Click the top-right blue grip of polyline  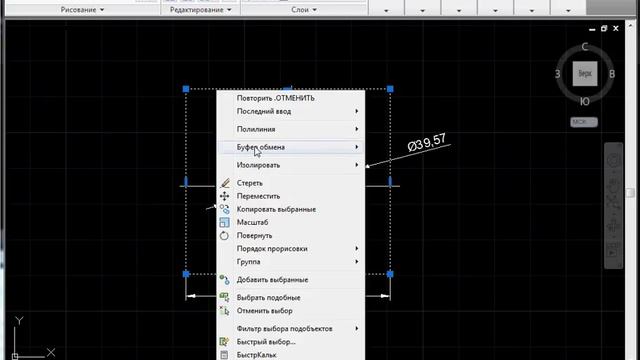[x=390, y=89]
